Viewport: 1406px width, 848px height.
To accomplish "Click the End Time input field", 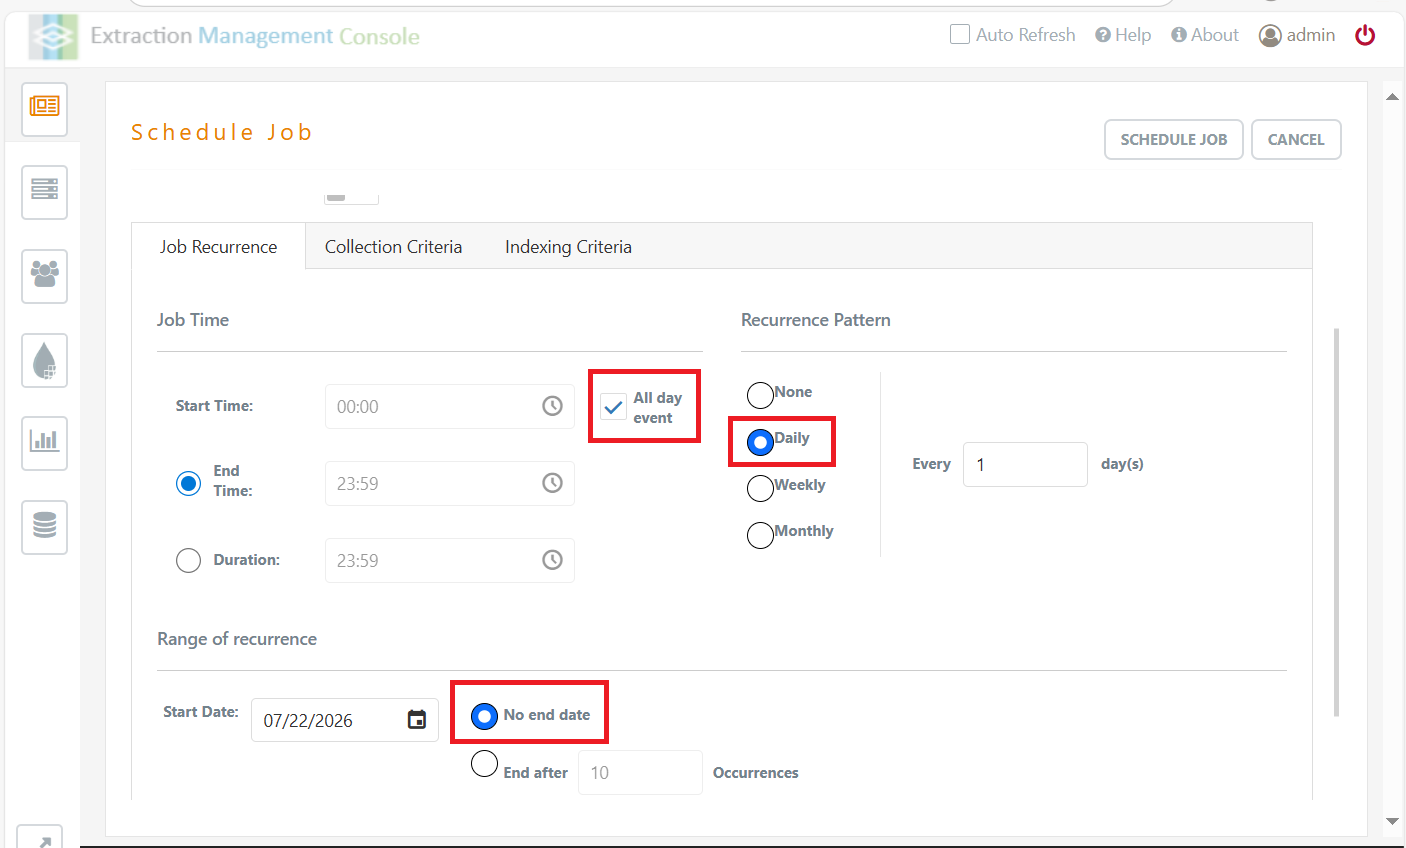I will click(x=450, y=483).
